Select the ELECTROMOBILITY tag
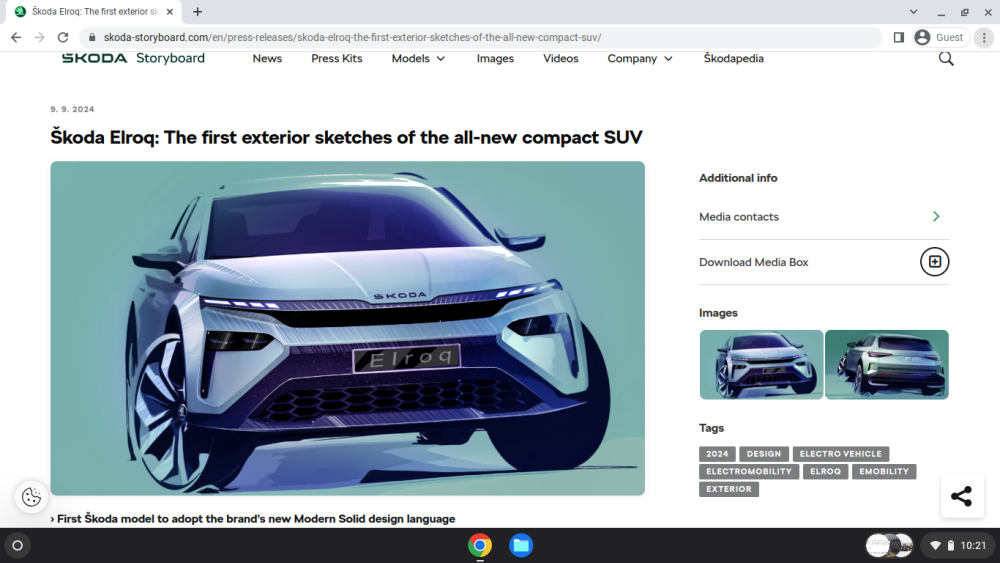This screenshot has width=1000, height=563. pyautogui.click(x=749, y=472)
